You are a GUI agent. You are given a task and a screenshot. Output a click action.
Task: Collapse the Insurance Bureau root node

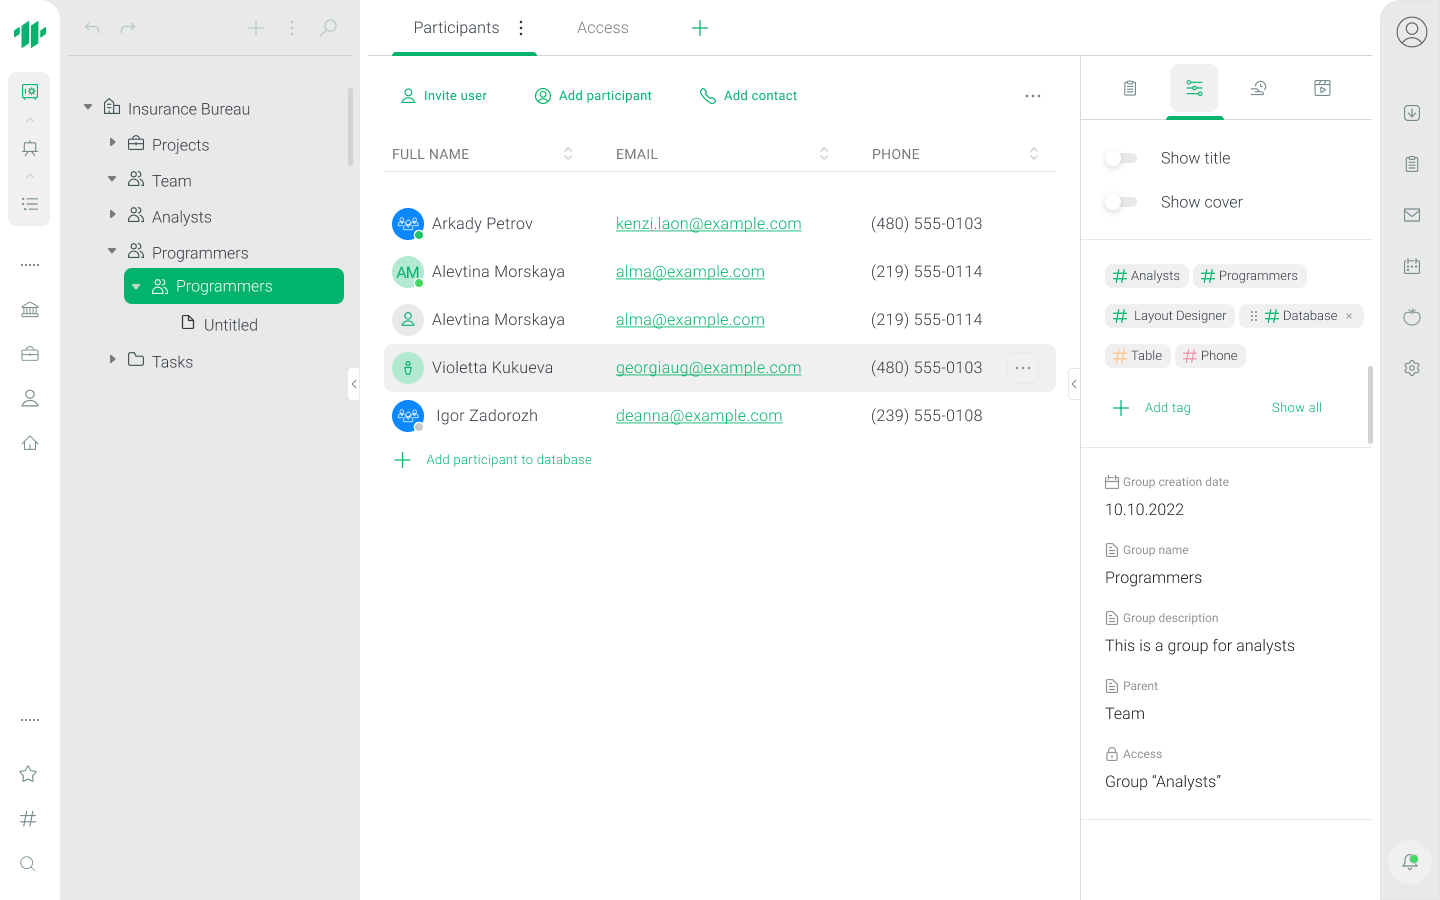[x=88, y=107]
